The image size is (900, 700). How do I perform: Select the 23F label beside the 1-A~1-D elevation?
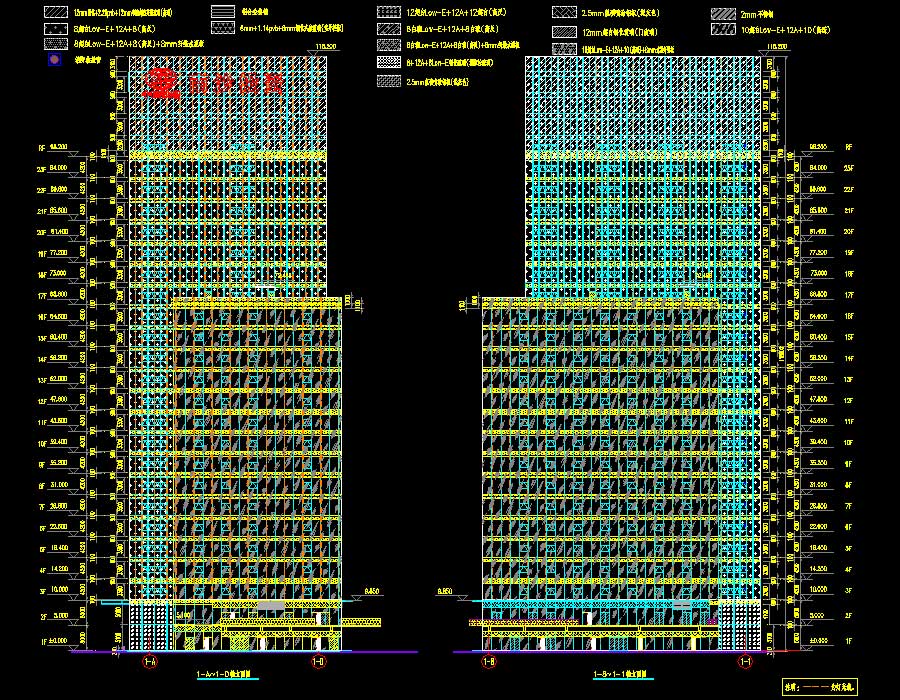coord(42,170)
